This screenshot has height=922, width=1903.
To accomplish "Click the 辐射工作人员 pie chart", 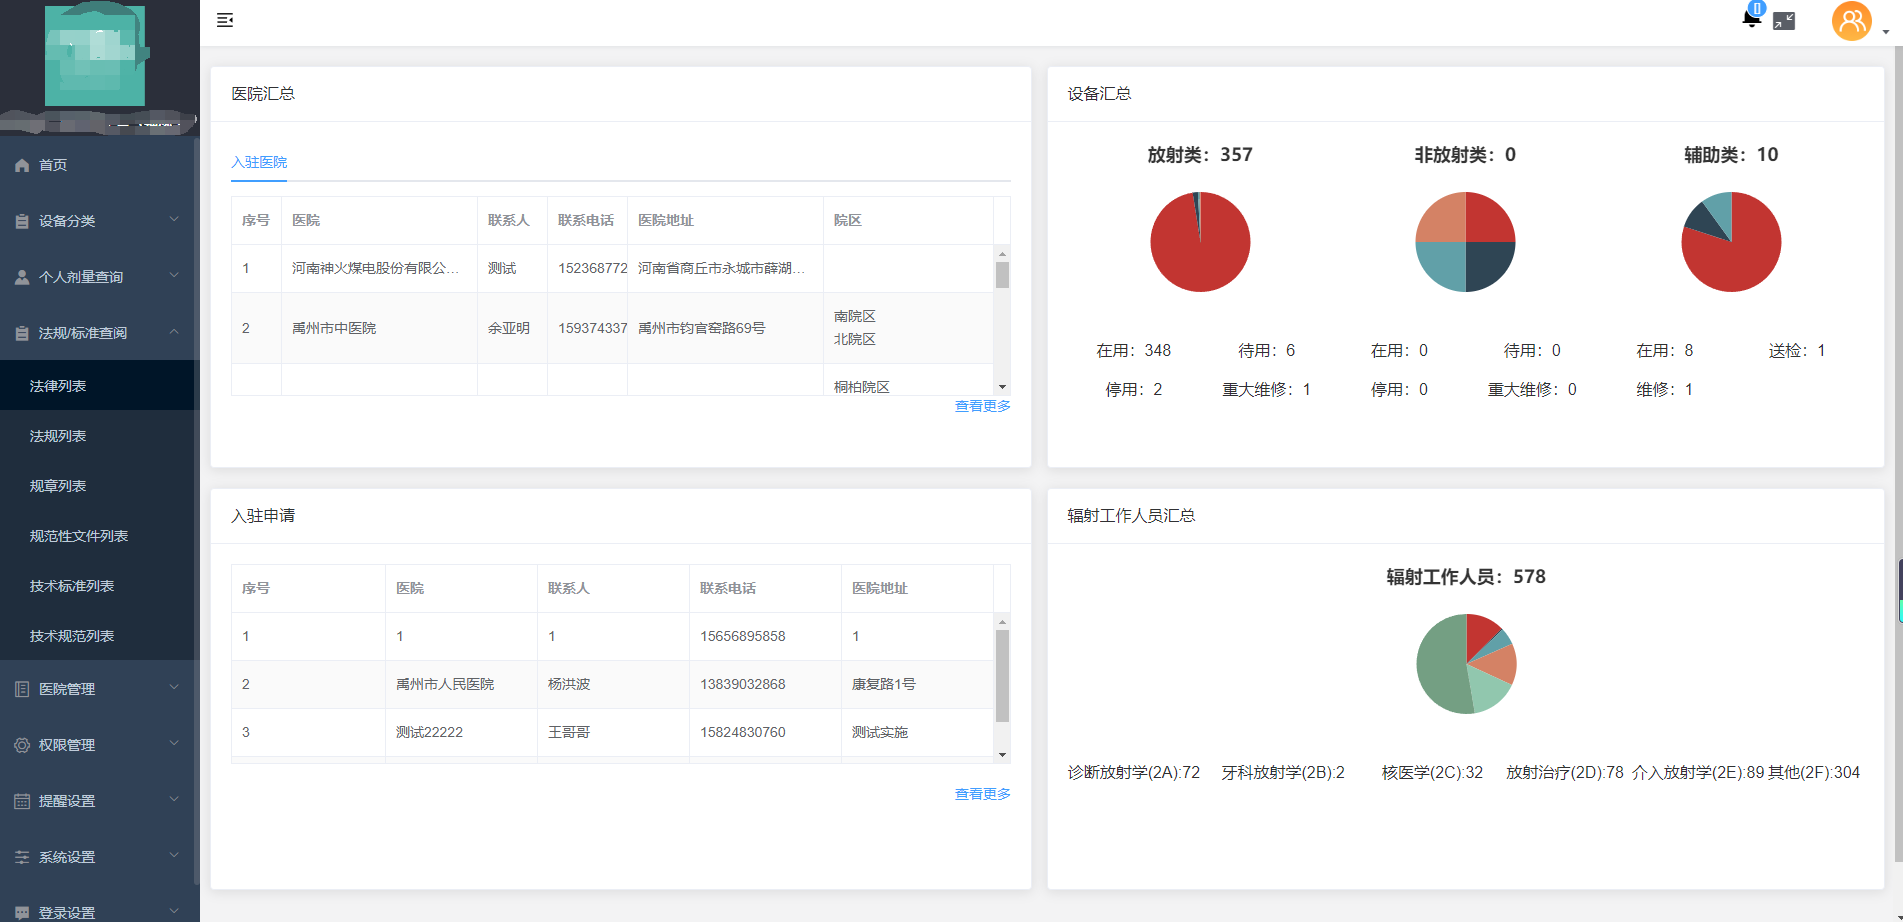I will pyautogui.click(x=1466, y=664).
